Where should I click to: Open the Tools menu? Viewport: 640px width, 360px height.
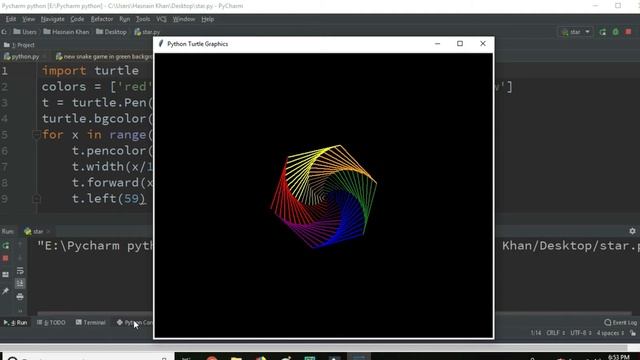point(143,19)
